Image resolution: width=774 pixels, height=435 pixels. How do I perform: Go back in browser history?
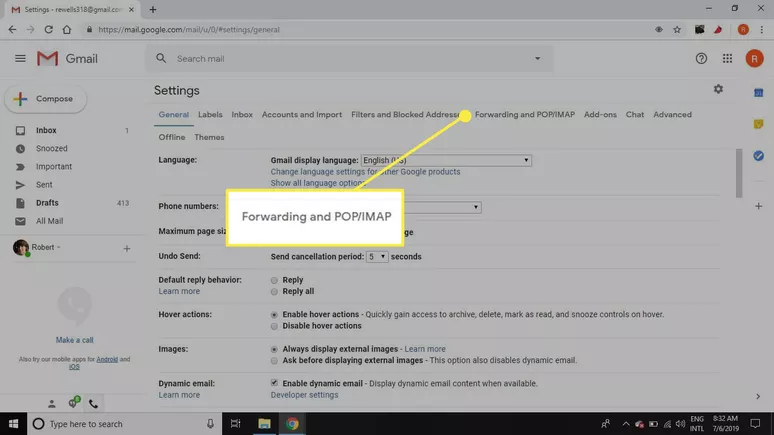tap(12, 30)
